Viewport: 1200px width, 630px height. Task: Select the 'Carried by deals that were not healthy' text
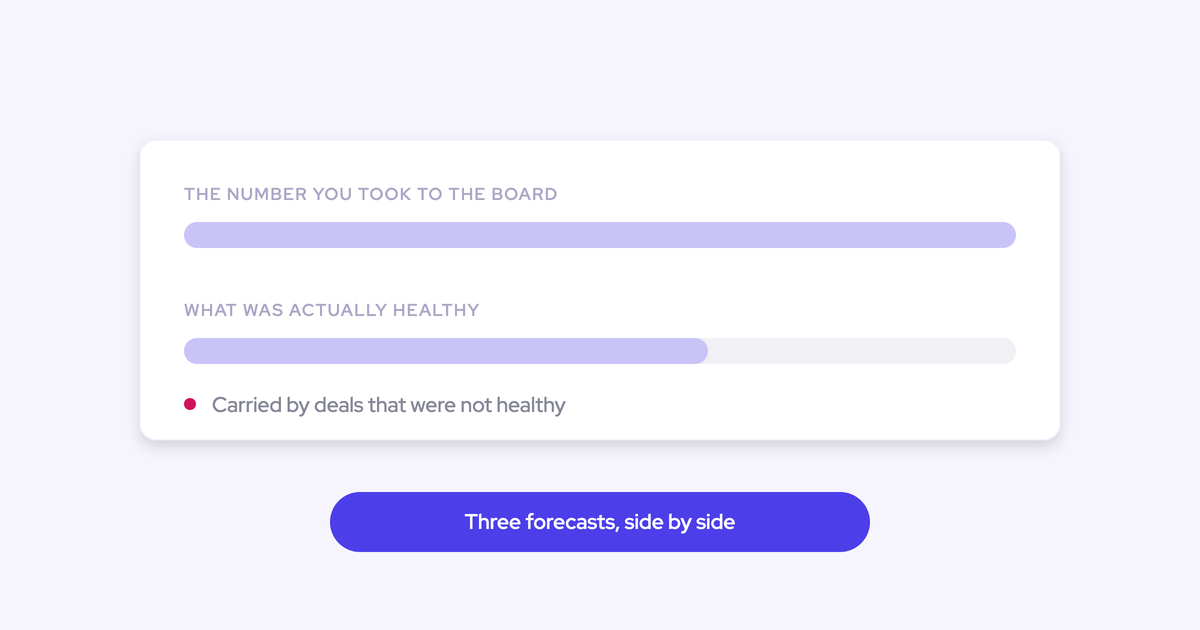coord(389,405)
